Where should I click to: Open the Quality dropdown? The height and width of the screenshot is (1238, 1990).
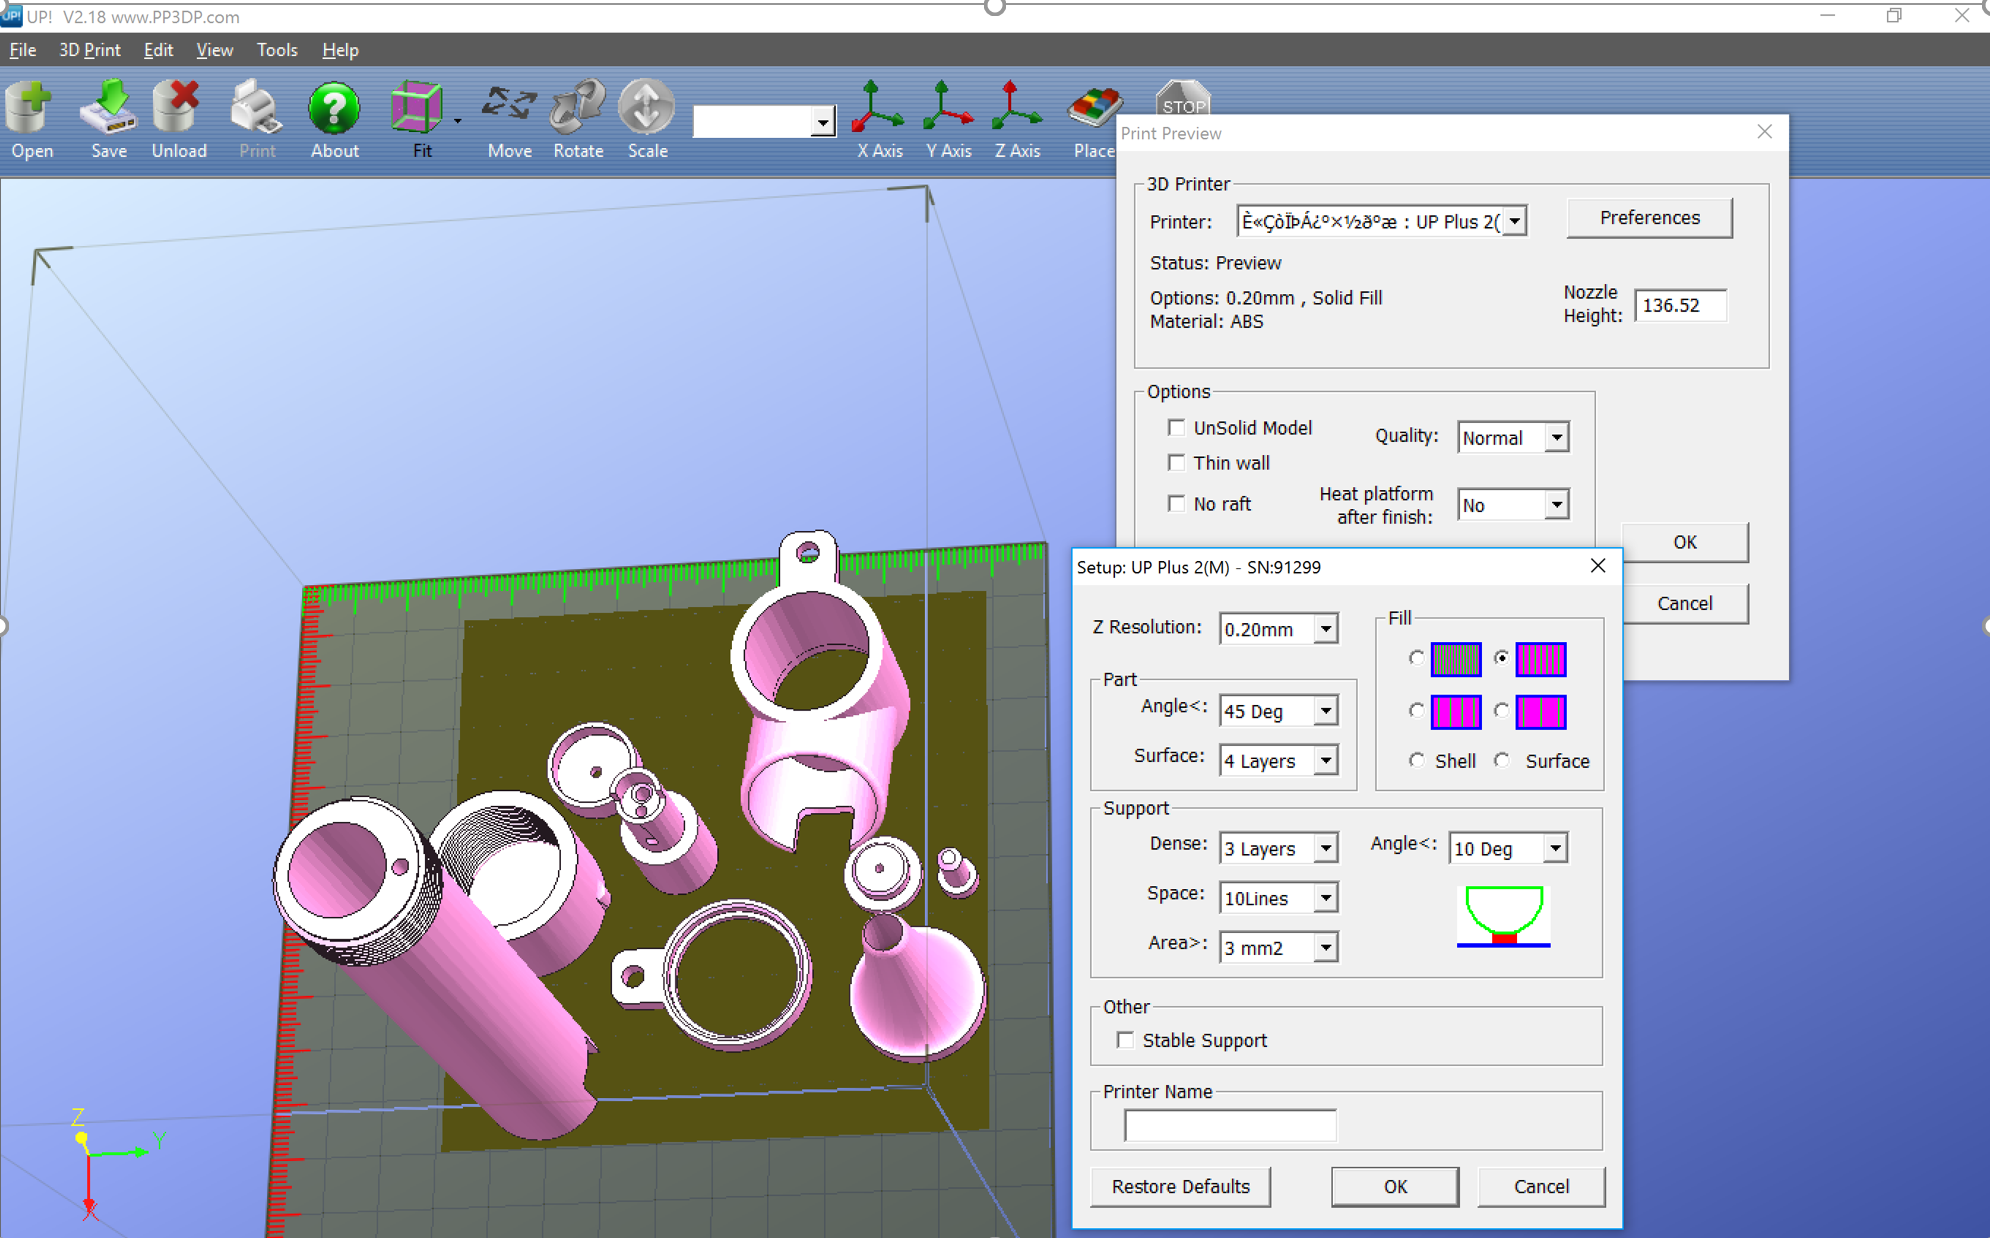point(1556,438)
